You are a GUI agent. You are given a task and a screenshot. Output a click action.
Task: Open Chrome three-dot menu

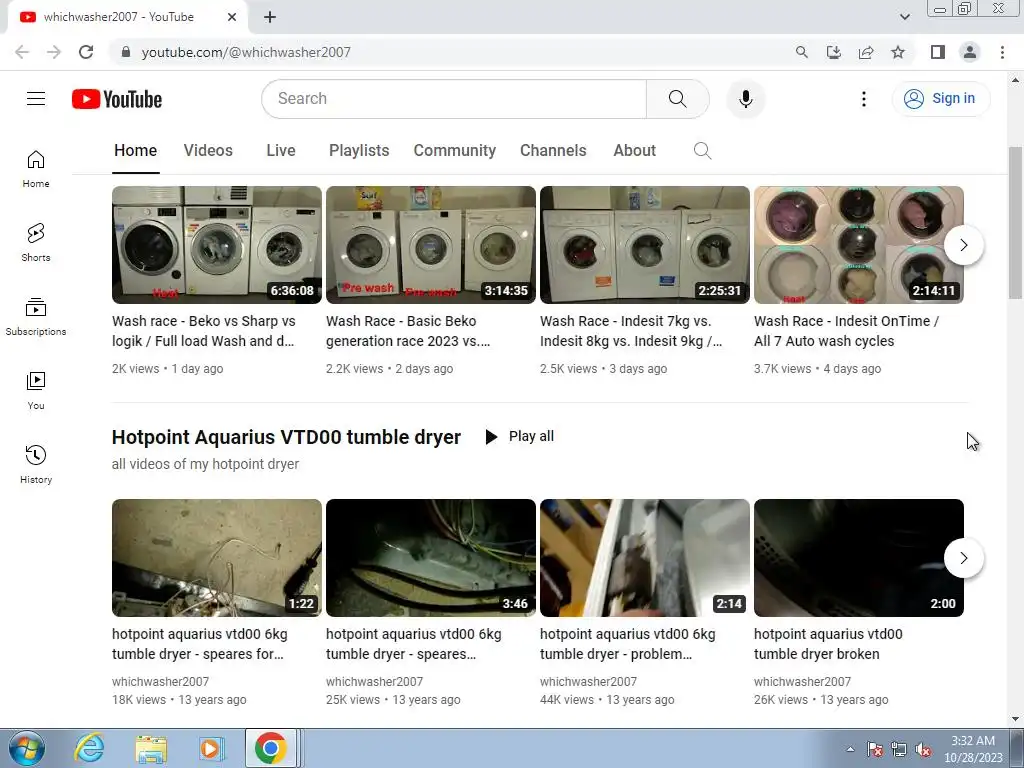coord(1002,52)
